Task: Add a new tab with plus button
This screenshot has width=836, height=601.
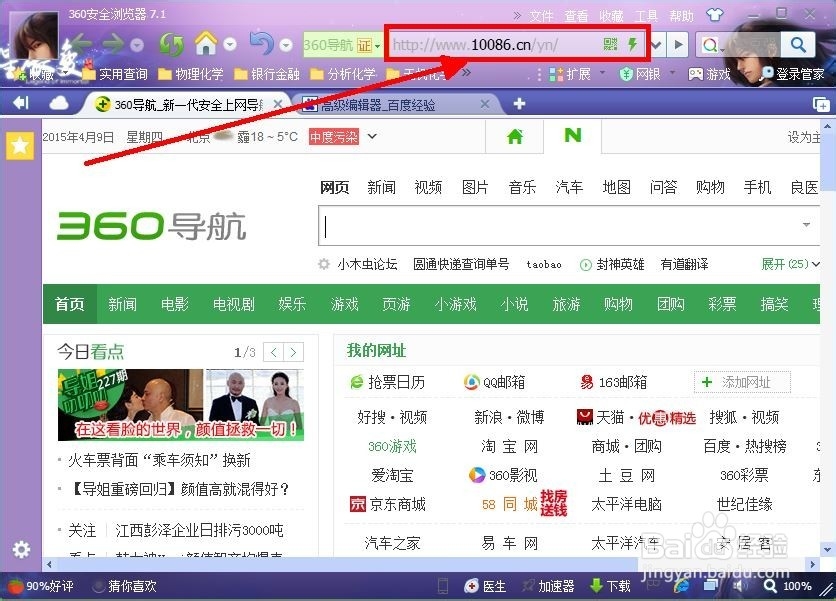Action: click(x=519, y=103)
